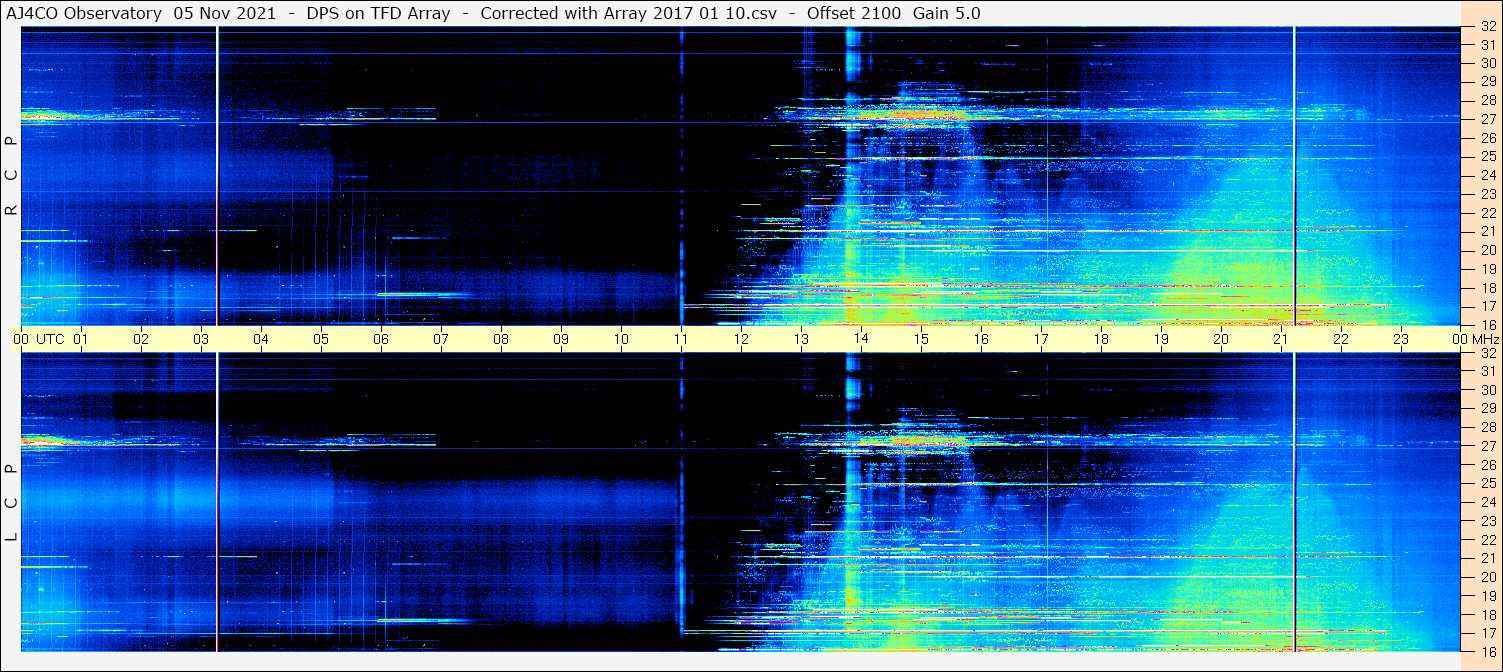This screenshot has width=1503, height=672.
Task: Select the 27 MHz label on the upper scale
Action: pyautogui.click(x=1487, y=119)
